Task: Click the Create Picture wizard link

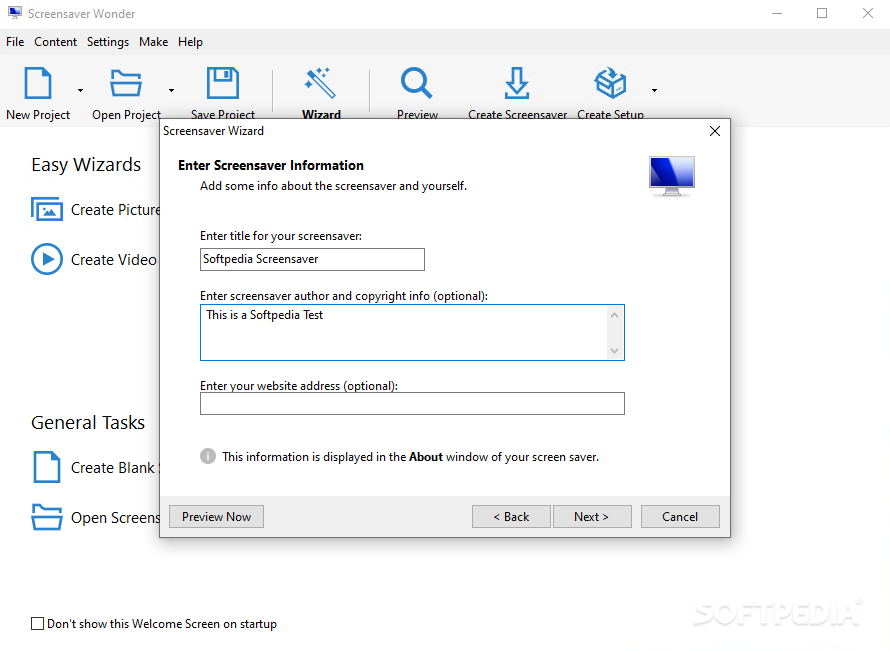Action: [x=115, y=210]
